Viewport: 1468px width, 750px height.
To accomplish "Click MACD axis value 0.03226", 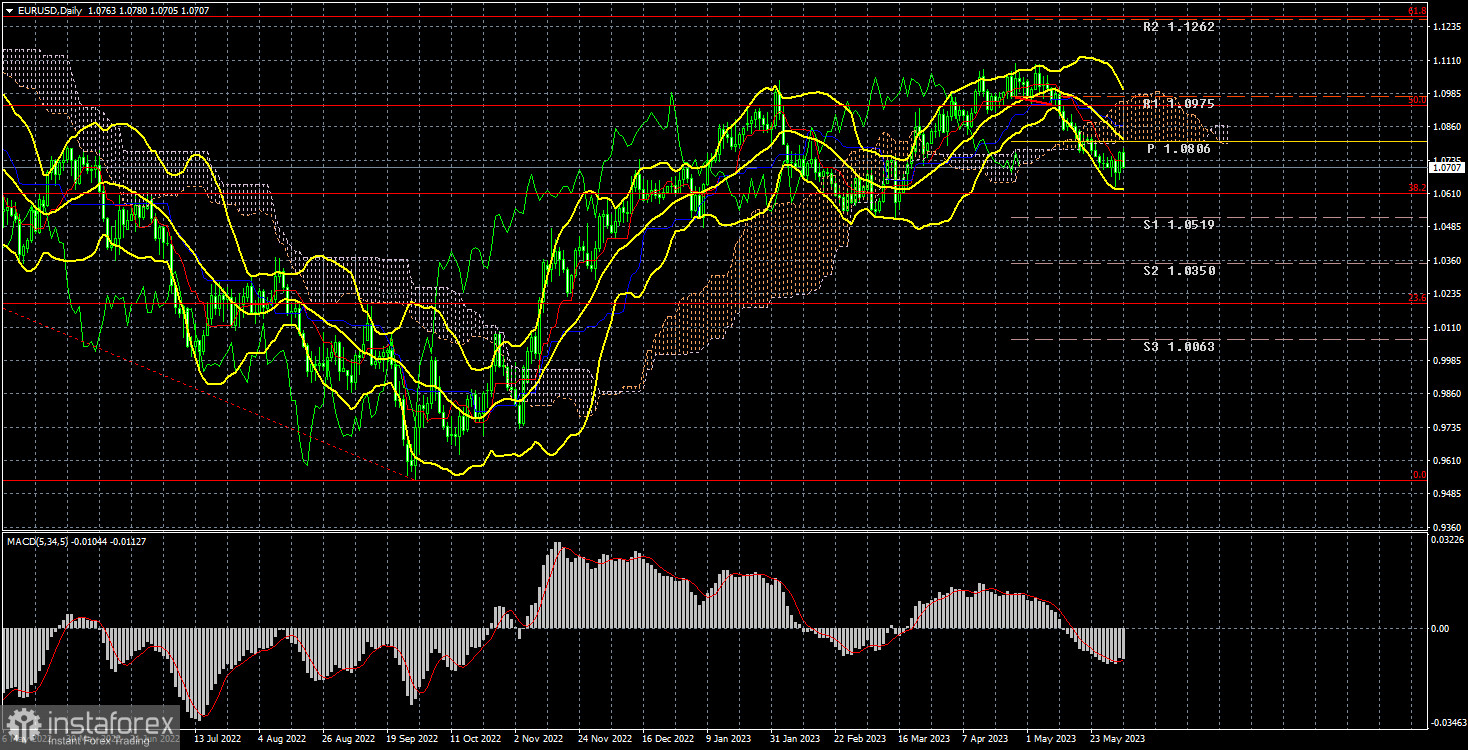I will tap(1446, 540).
